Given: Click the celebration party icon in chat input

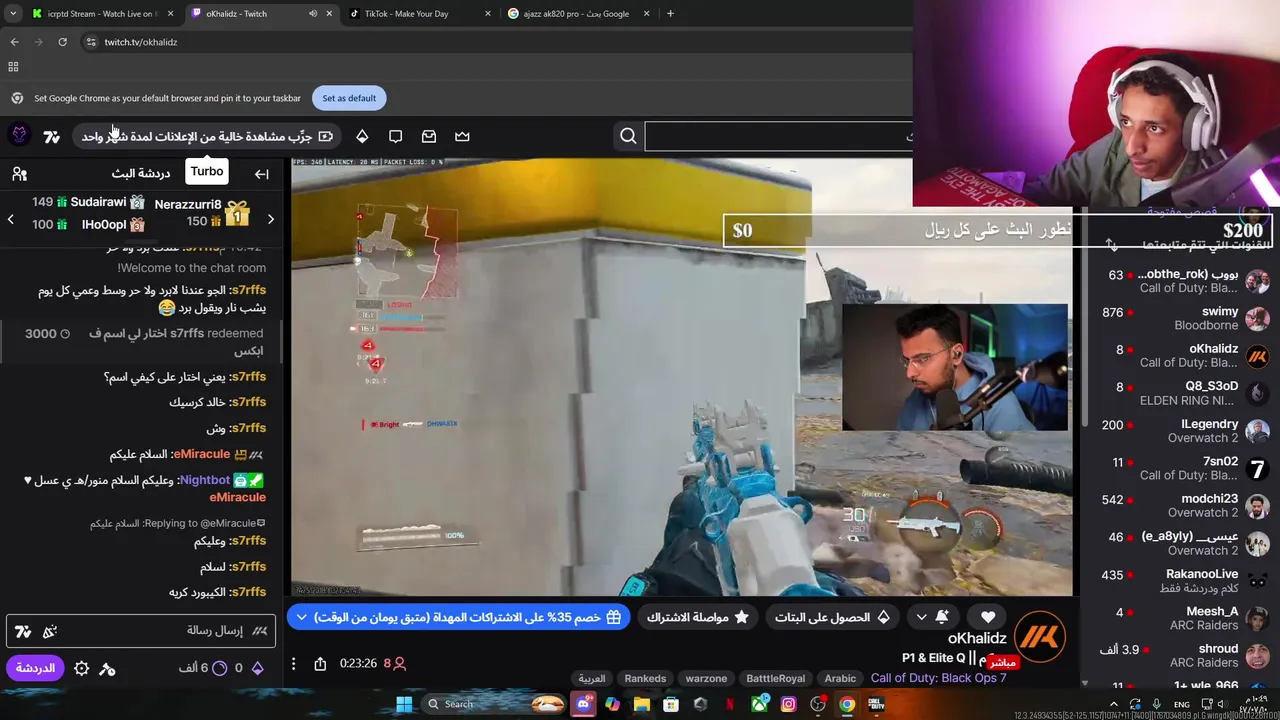Looking at the screenshot, I should (x=50, y=631).
